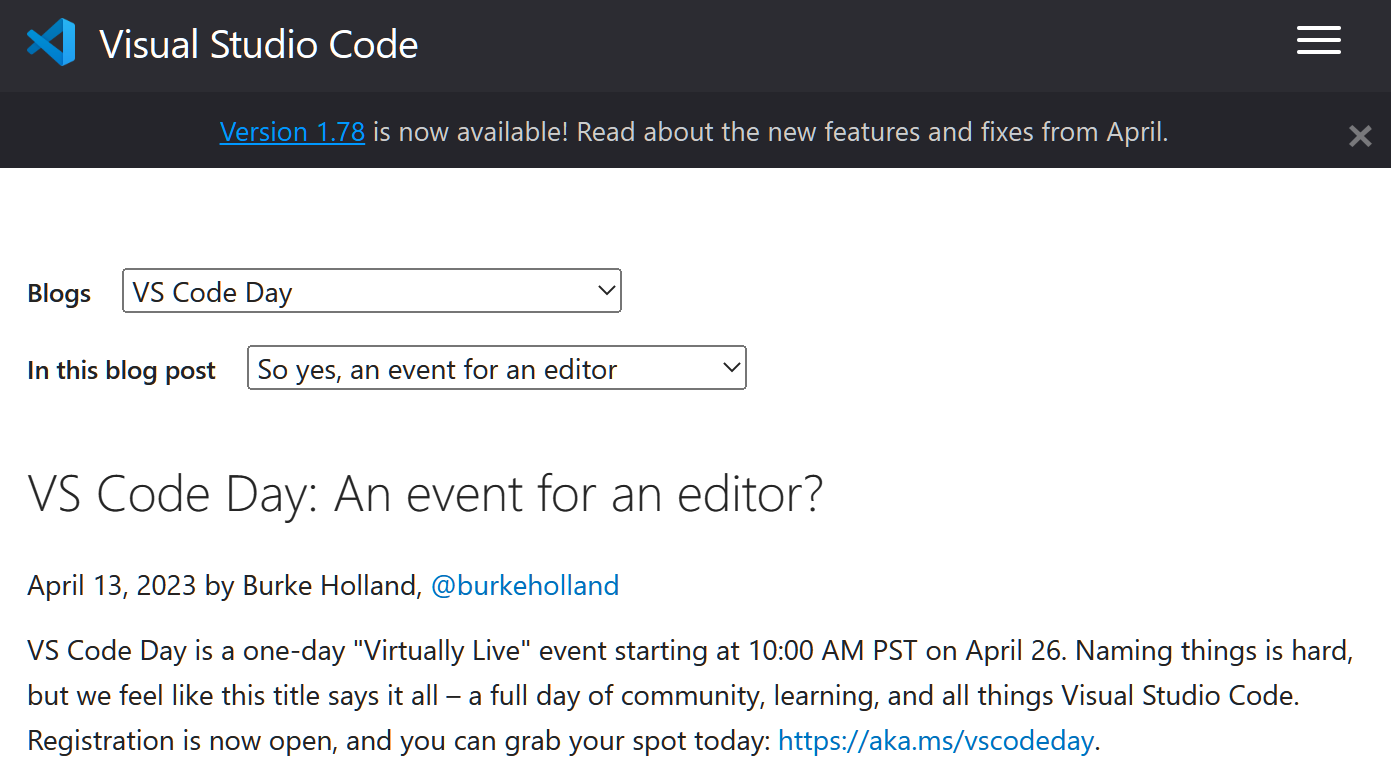
Task: Pick a different blog from the Blogs combo box
Action: tap(372, 289)
